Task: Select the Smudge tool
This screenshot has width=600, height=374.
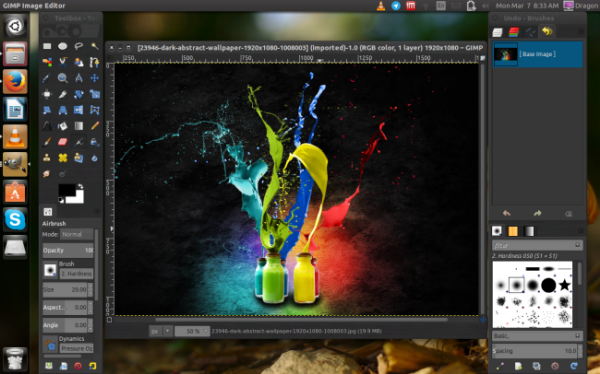Action: click(x=47, y=174)
